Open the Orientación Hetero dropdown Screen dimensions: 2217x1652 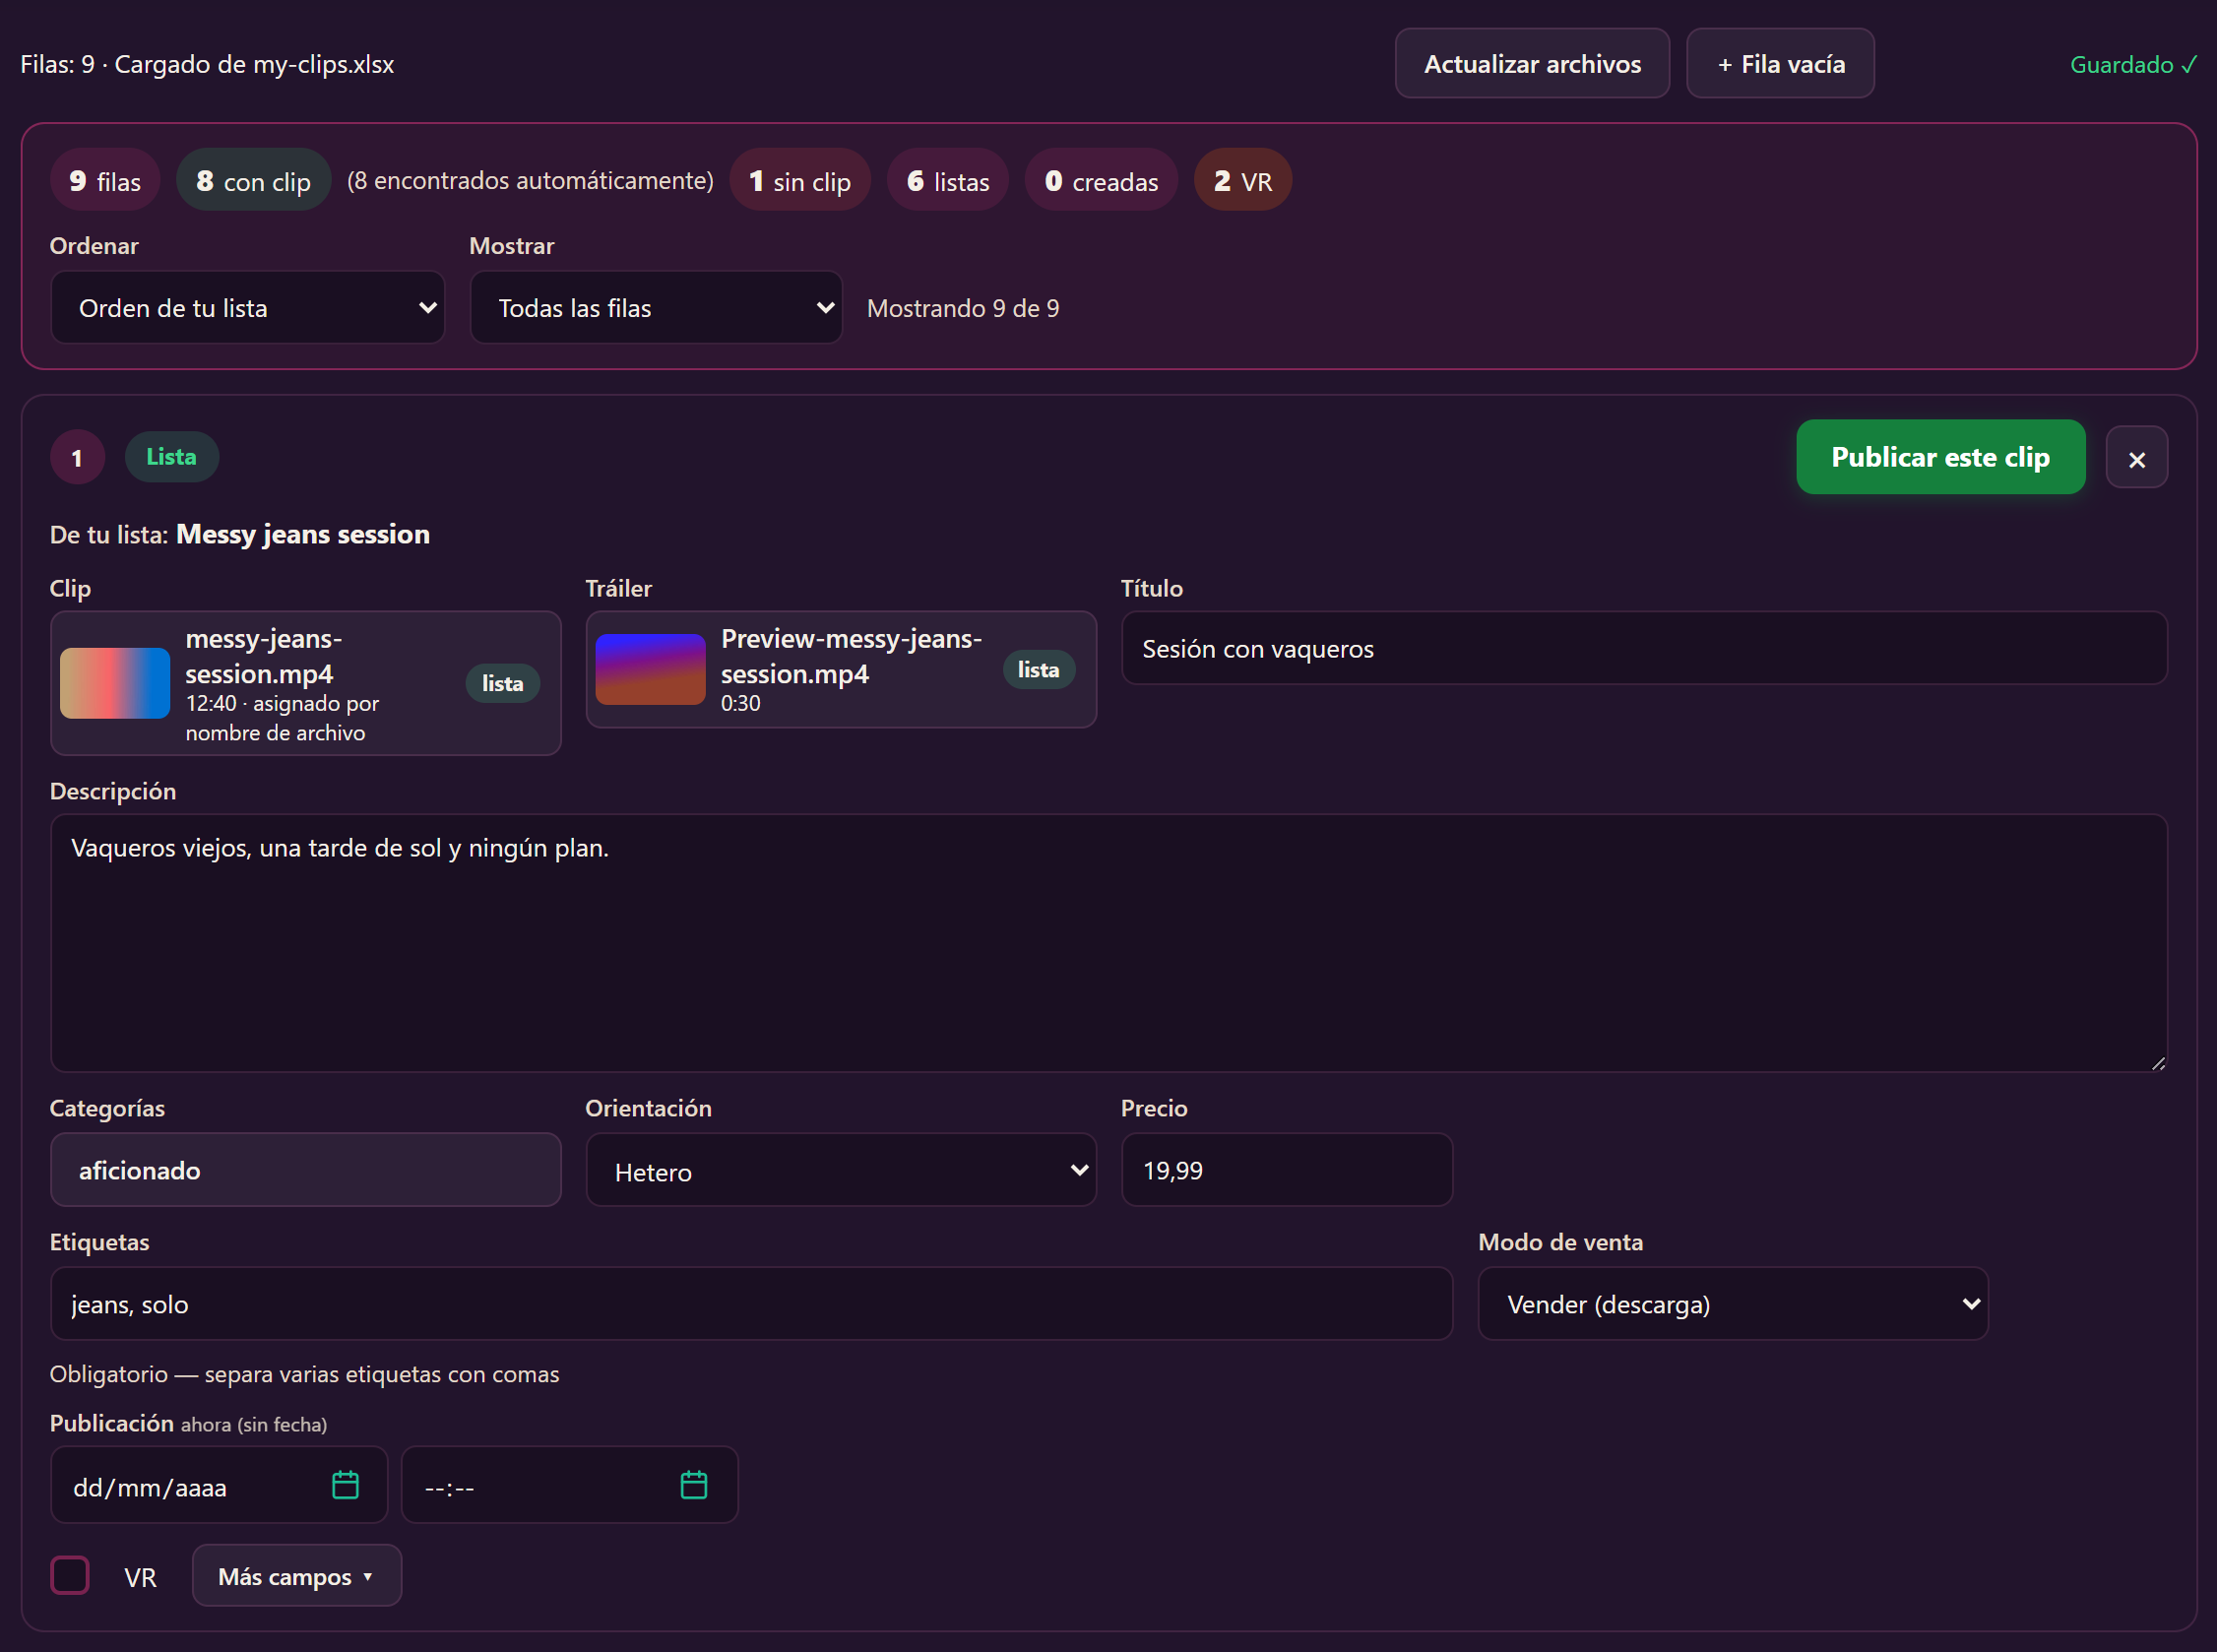pyautogui.click(x=841, y=1170)
